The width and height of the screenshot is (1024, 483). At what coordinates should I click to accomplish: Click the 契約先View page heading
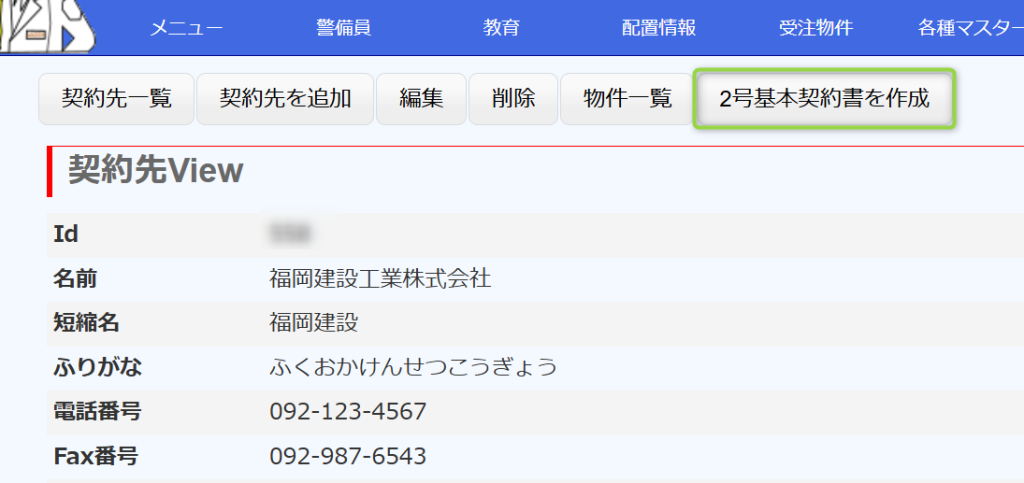(x=156, y=171)
